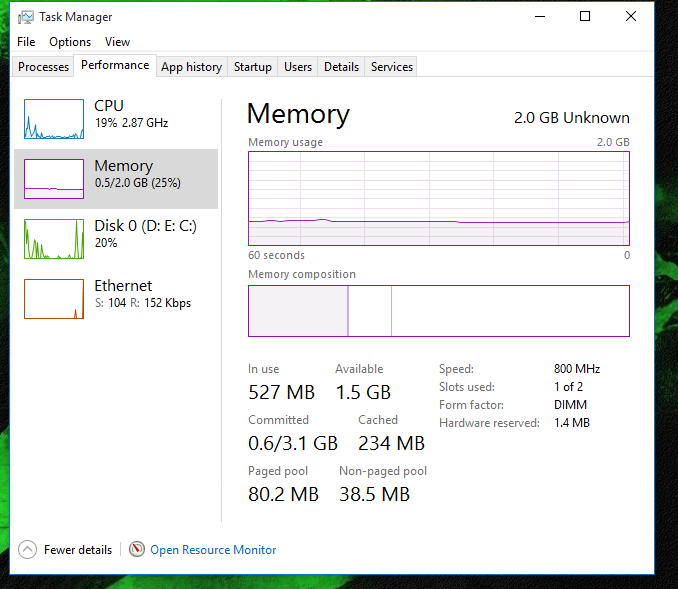This screenshot has width=678, height=589.
Task: Click the Fewer details chevron icon
Action: [27, 549]
